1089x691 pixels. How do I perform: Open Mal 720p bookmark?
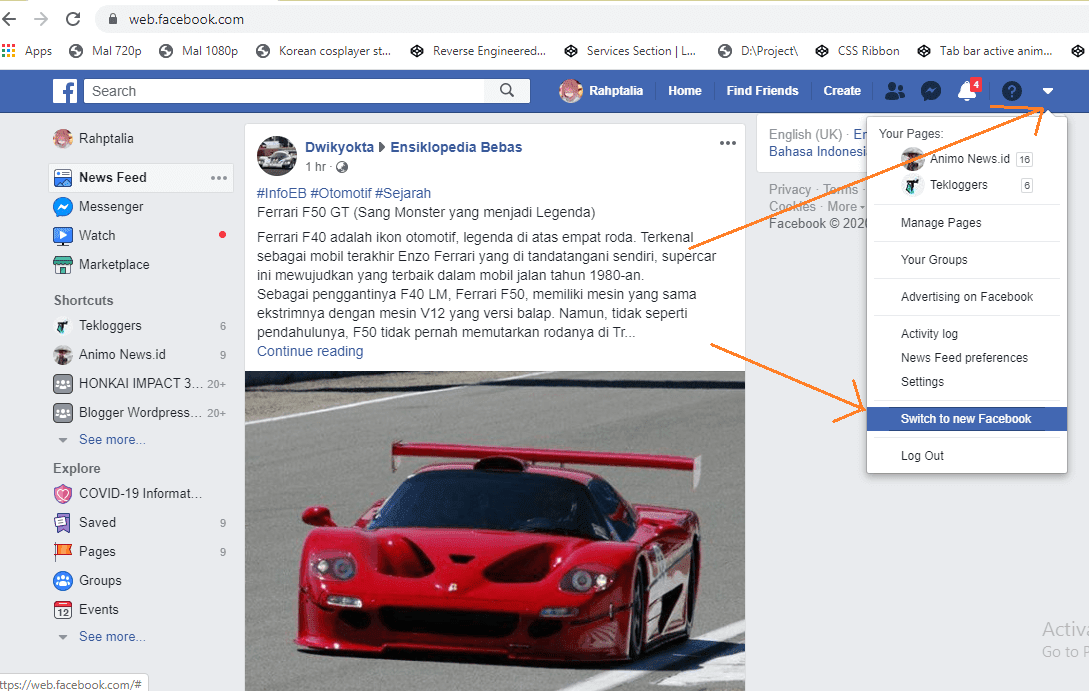pos(106,51)
